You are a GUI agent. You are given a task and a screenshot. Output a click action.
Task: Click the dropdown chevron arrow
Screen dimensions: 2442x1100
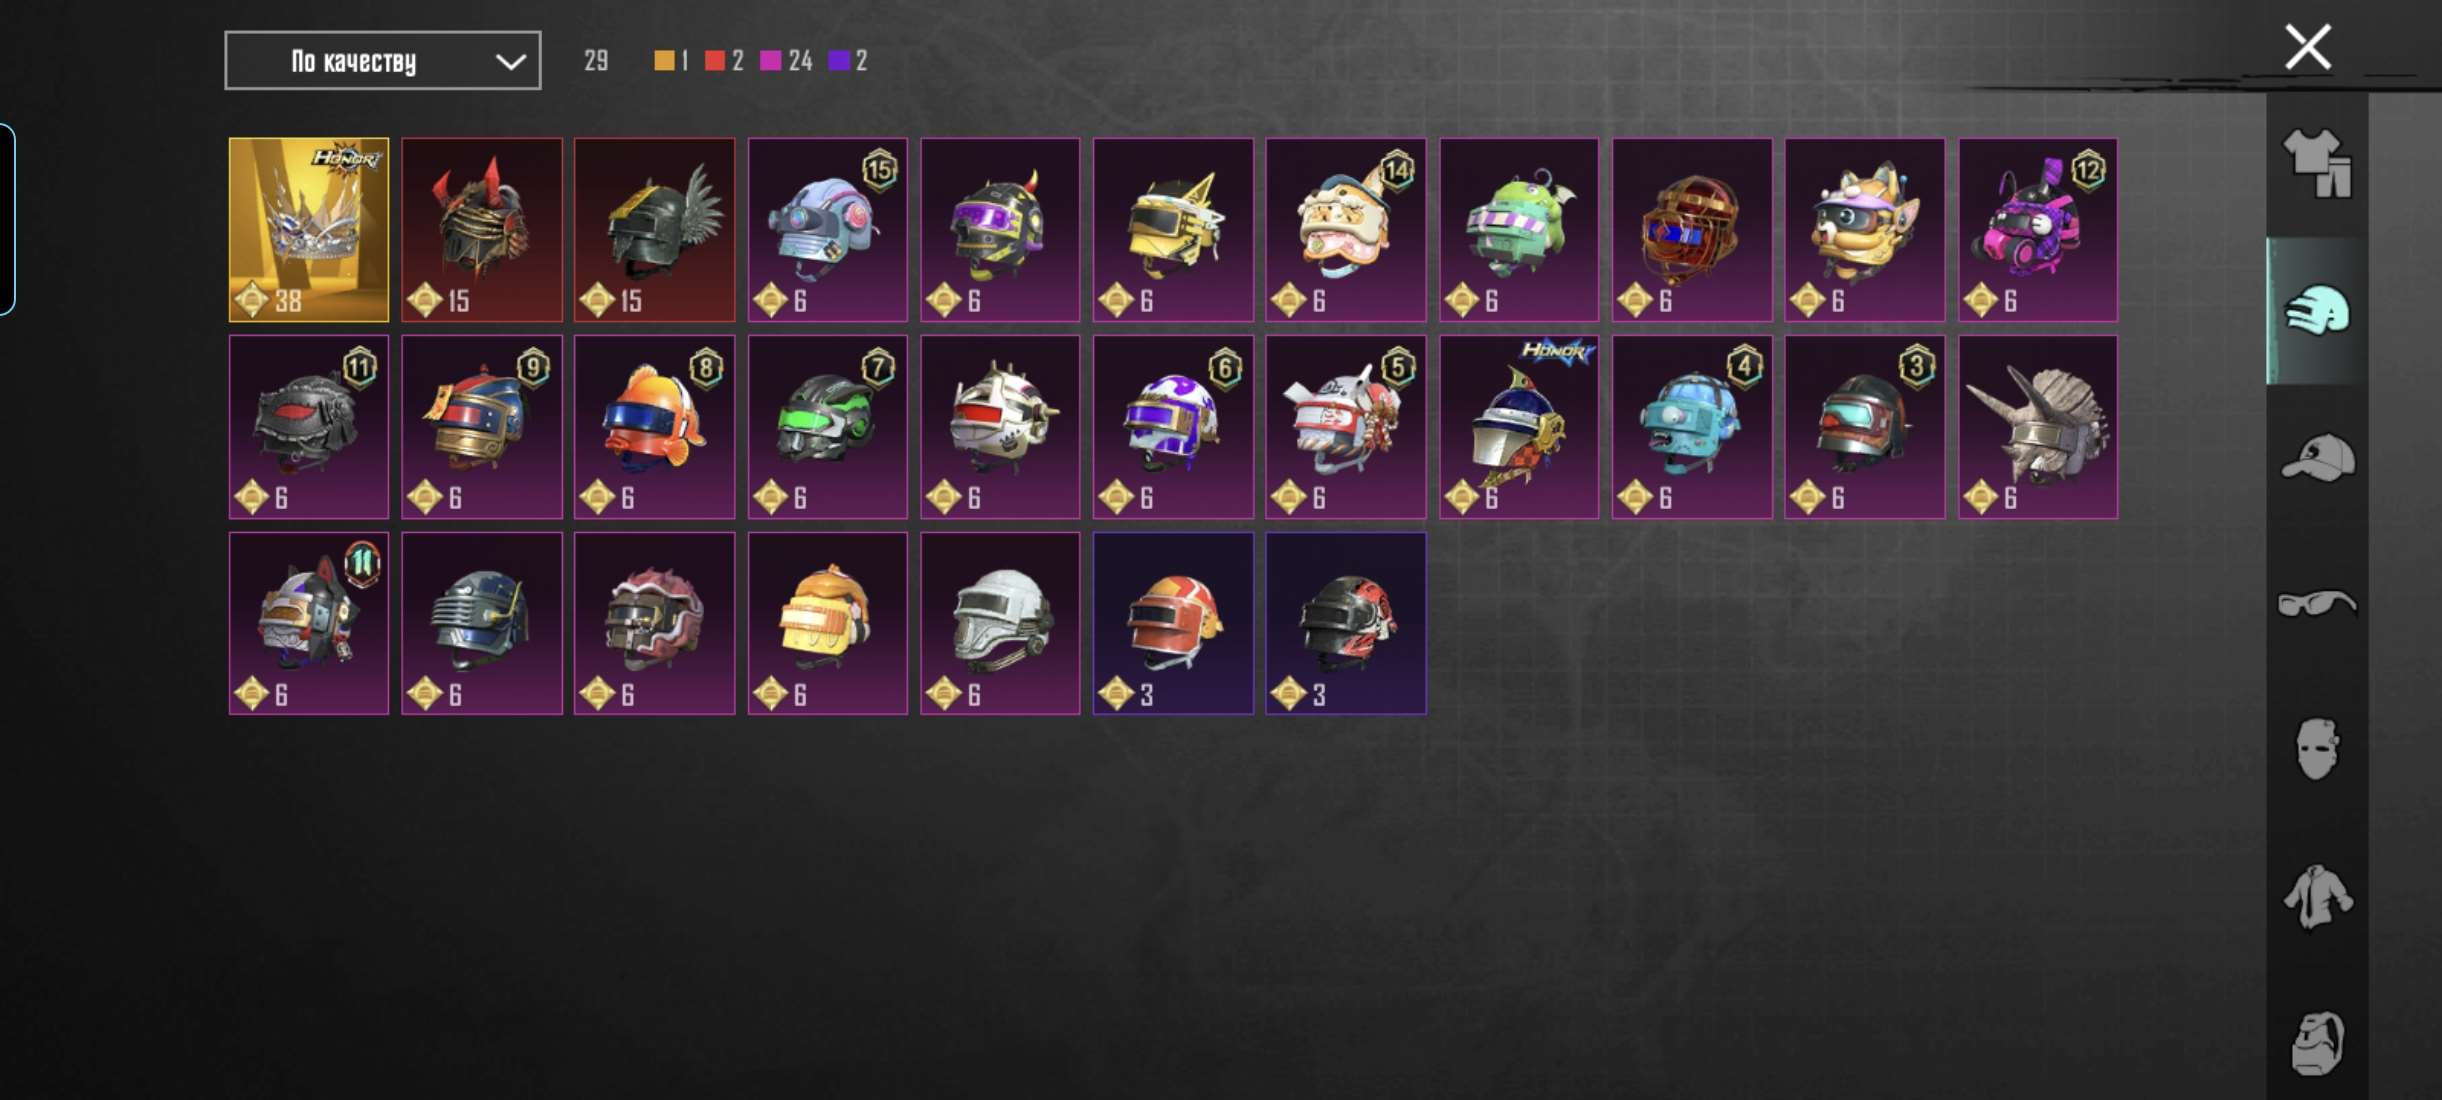(511, 62)
